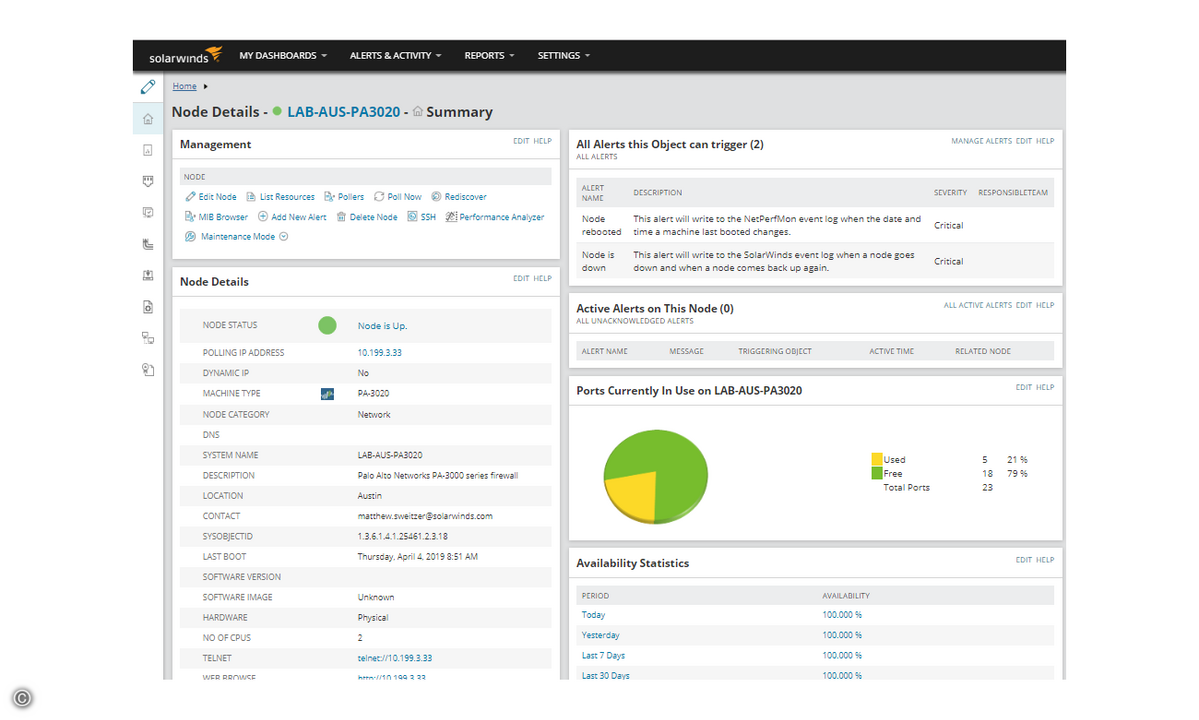The image size is (1199, 720).
Task: Click the Maintenance Mode icon
Action: pyautogui.click(x=190, y=237)
